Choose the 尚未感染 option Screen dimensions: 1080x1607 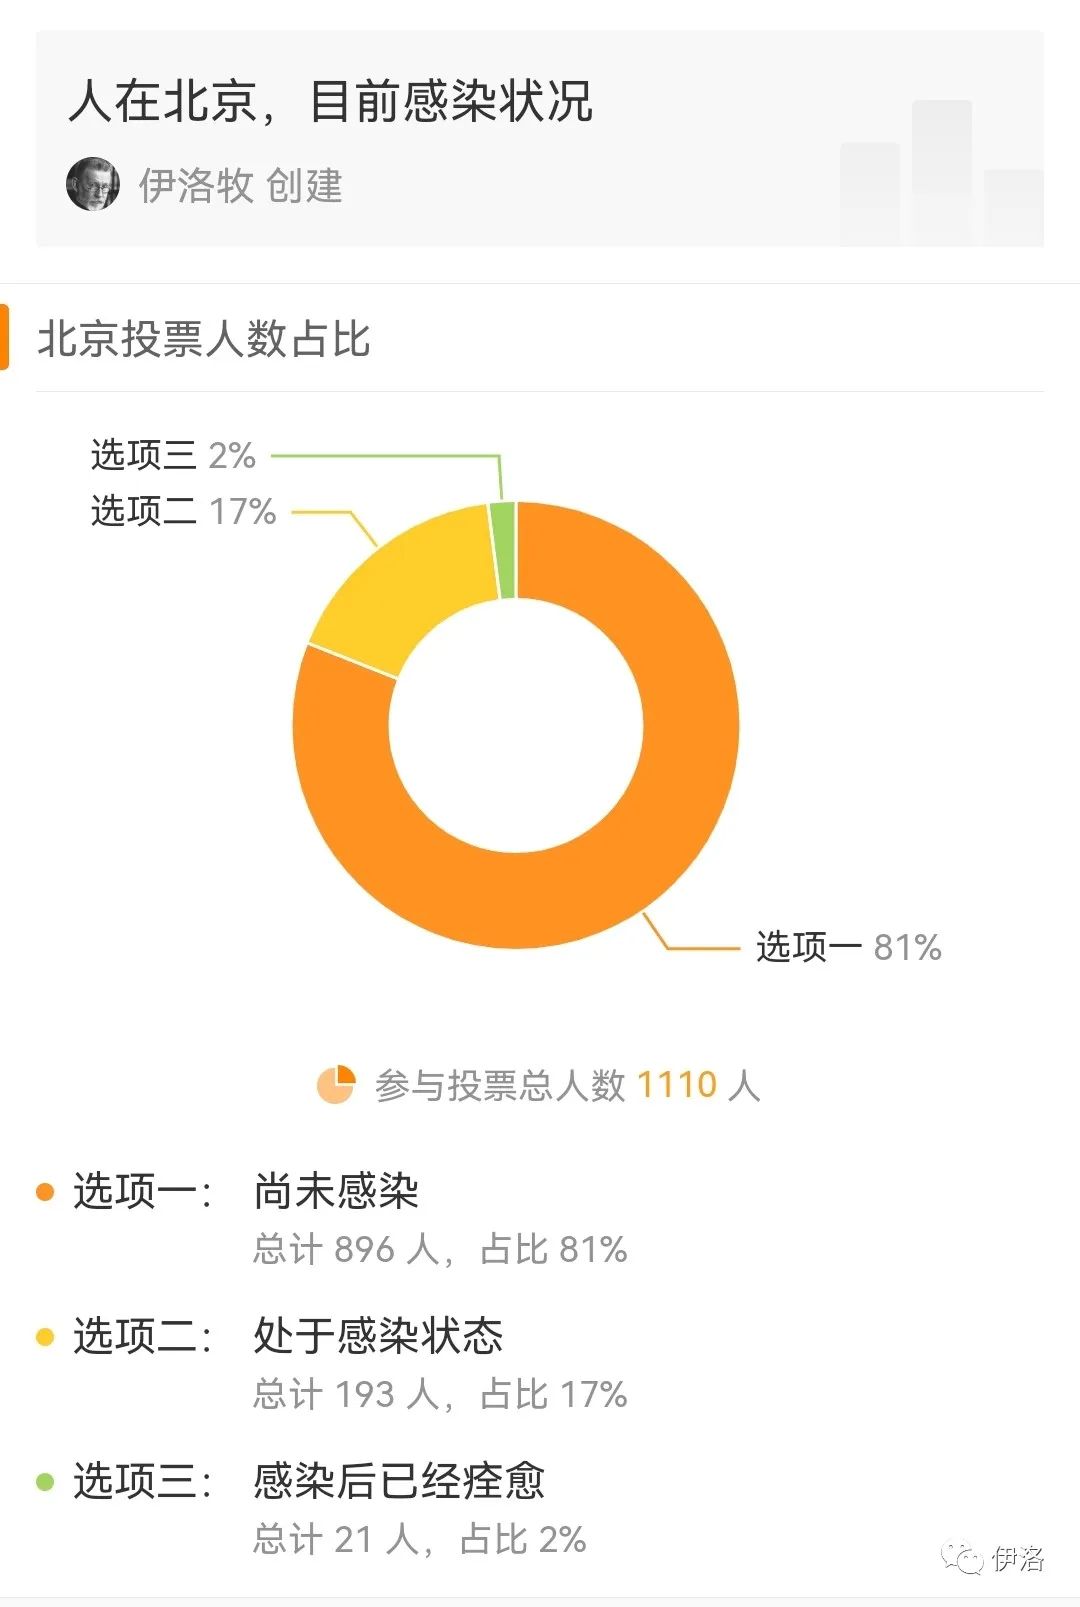point(336,1191)
